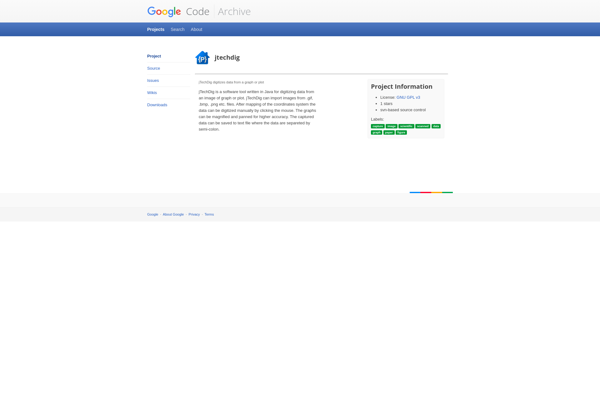Image resolution: width=600 pixels, height=394 pixels.
Task: Click the 'figure' label tag
Action: point(401,132)
